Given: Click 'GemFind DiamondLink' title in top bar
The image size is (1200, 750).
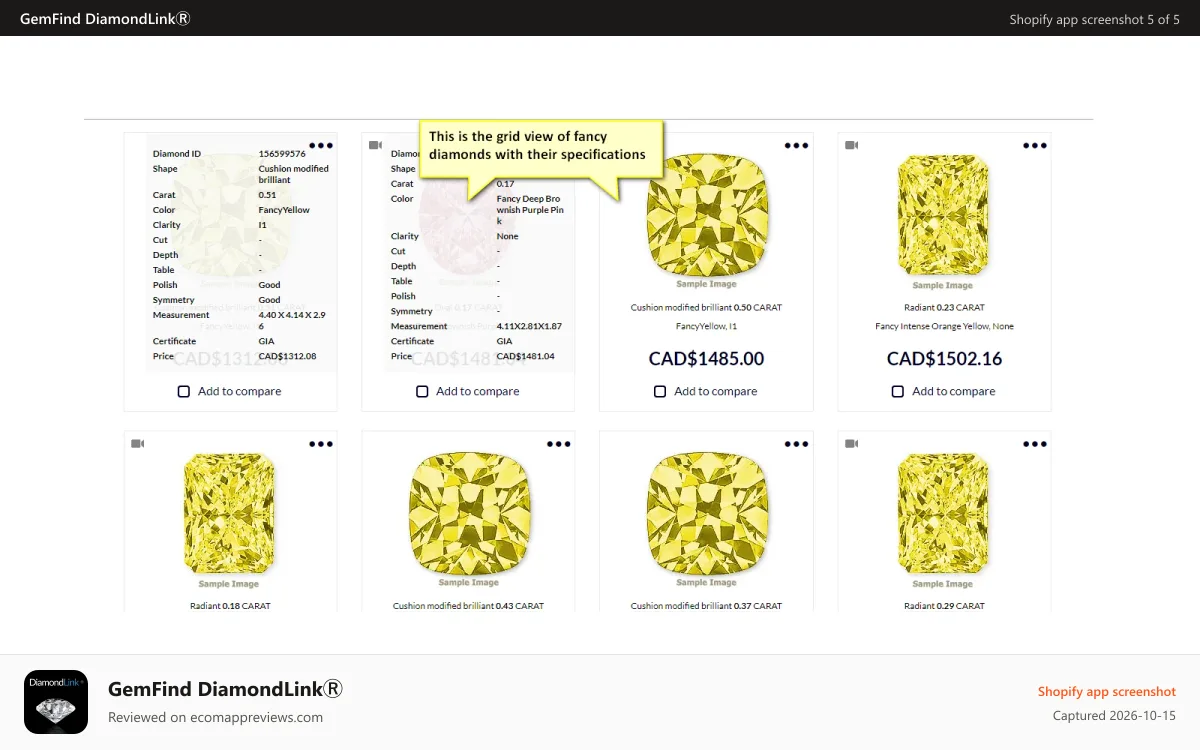Looking at the screenshot, I should (x=105, y=19).
